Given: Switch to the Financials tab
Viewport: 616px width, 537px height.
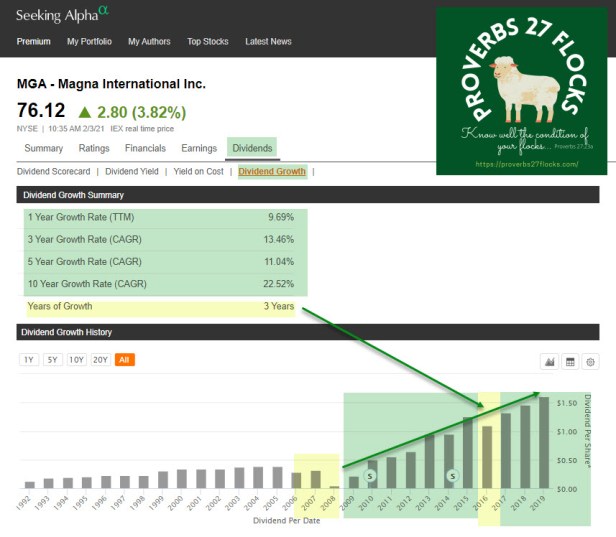Looking at the screenshot, I should [x=145, y=149].
